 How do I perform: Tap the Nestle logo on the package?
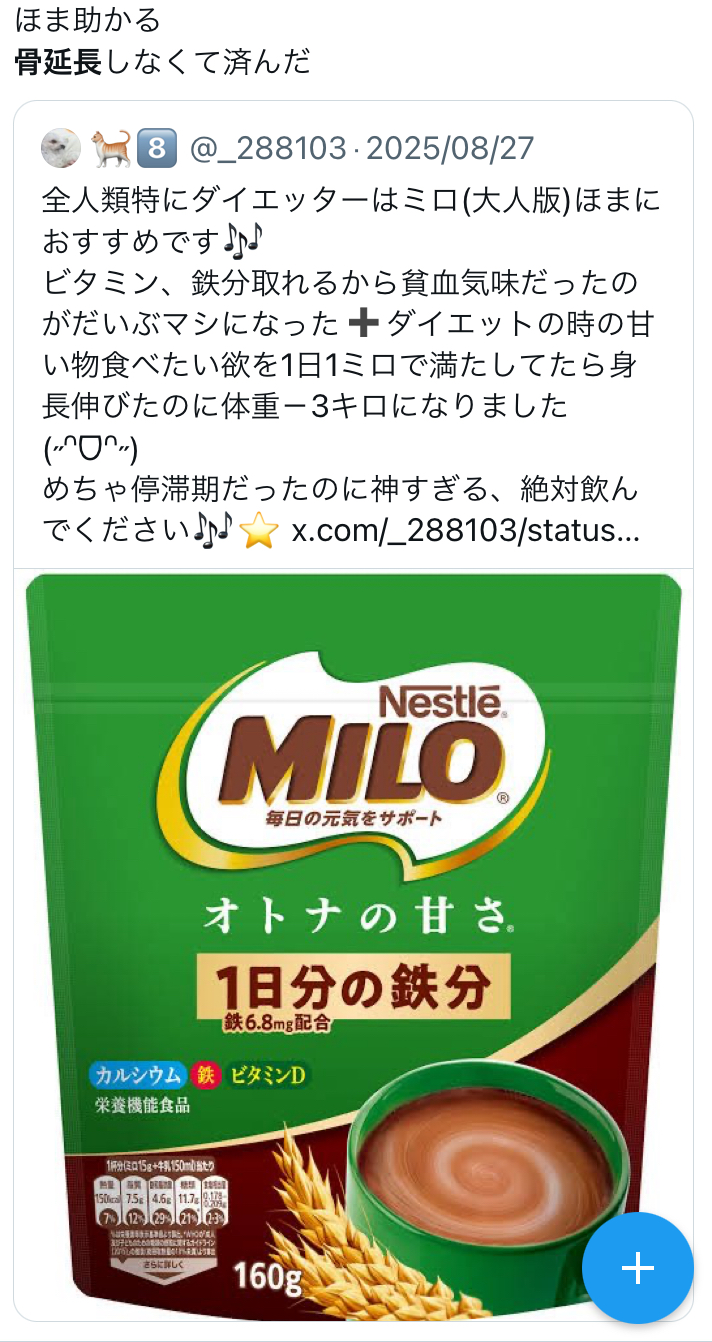(x=439, y=700)
